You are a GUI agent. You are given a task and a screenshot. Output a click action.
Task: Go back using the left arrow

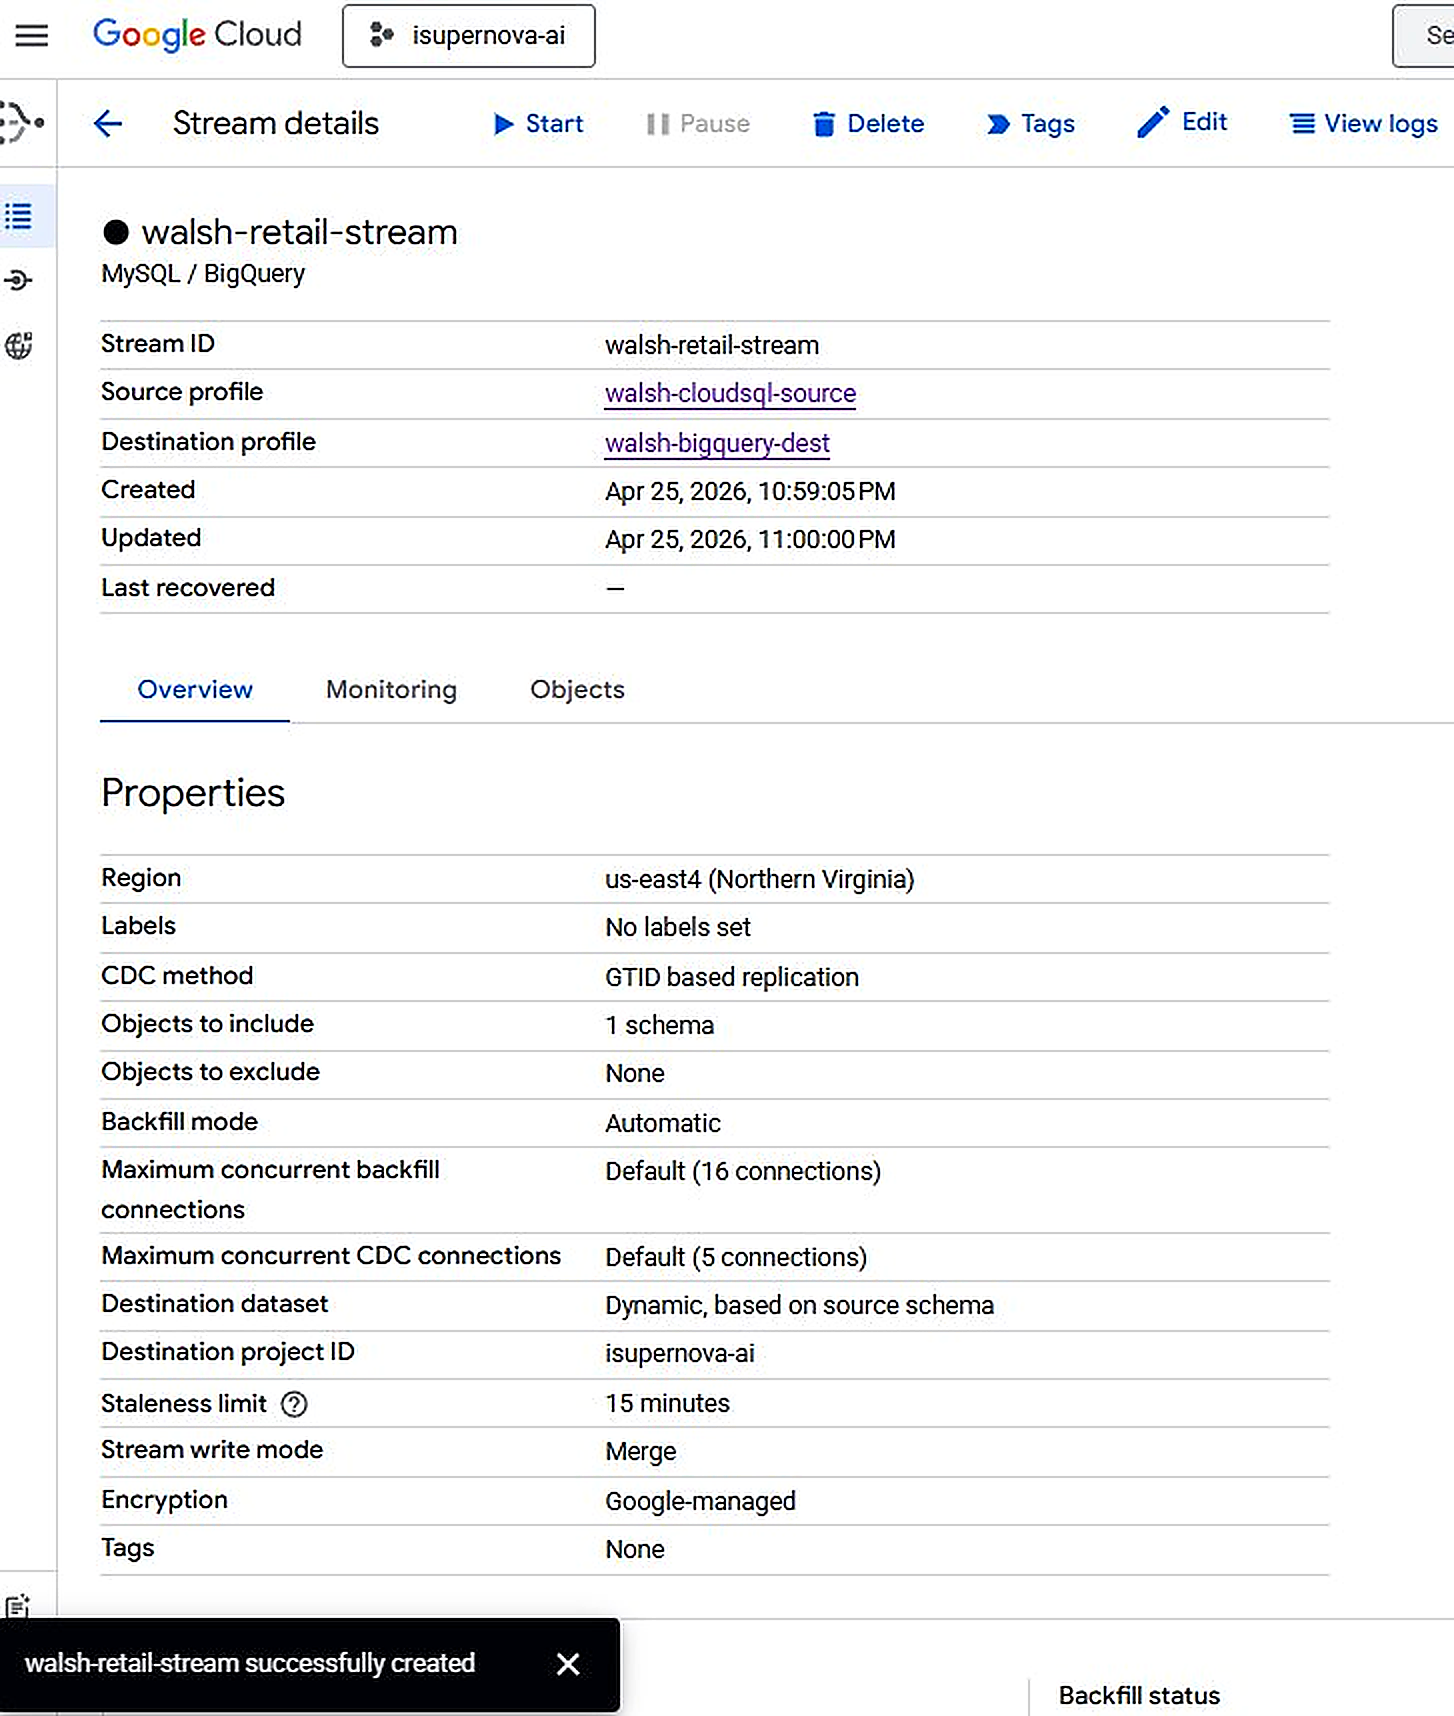click(107, 123)
